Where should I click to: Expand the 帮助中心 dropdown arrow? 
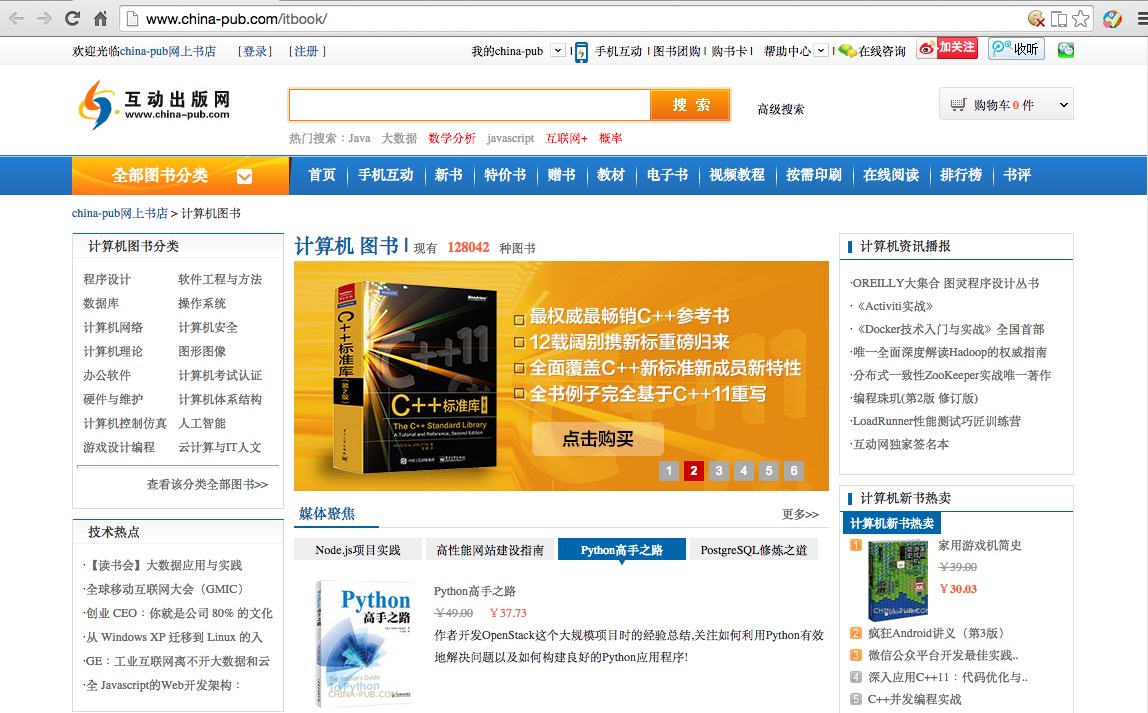821,51
